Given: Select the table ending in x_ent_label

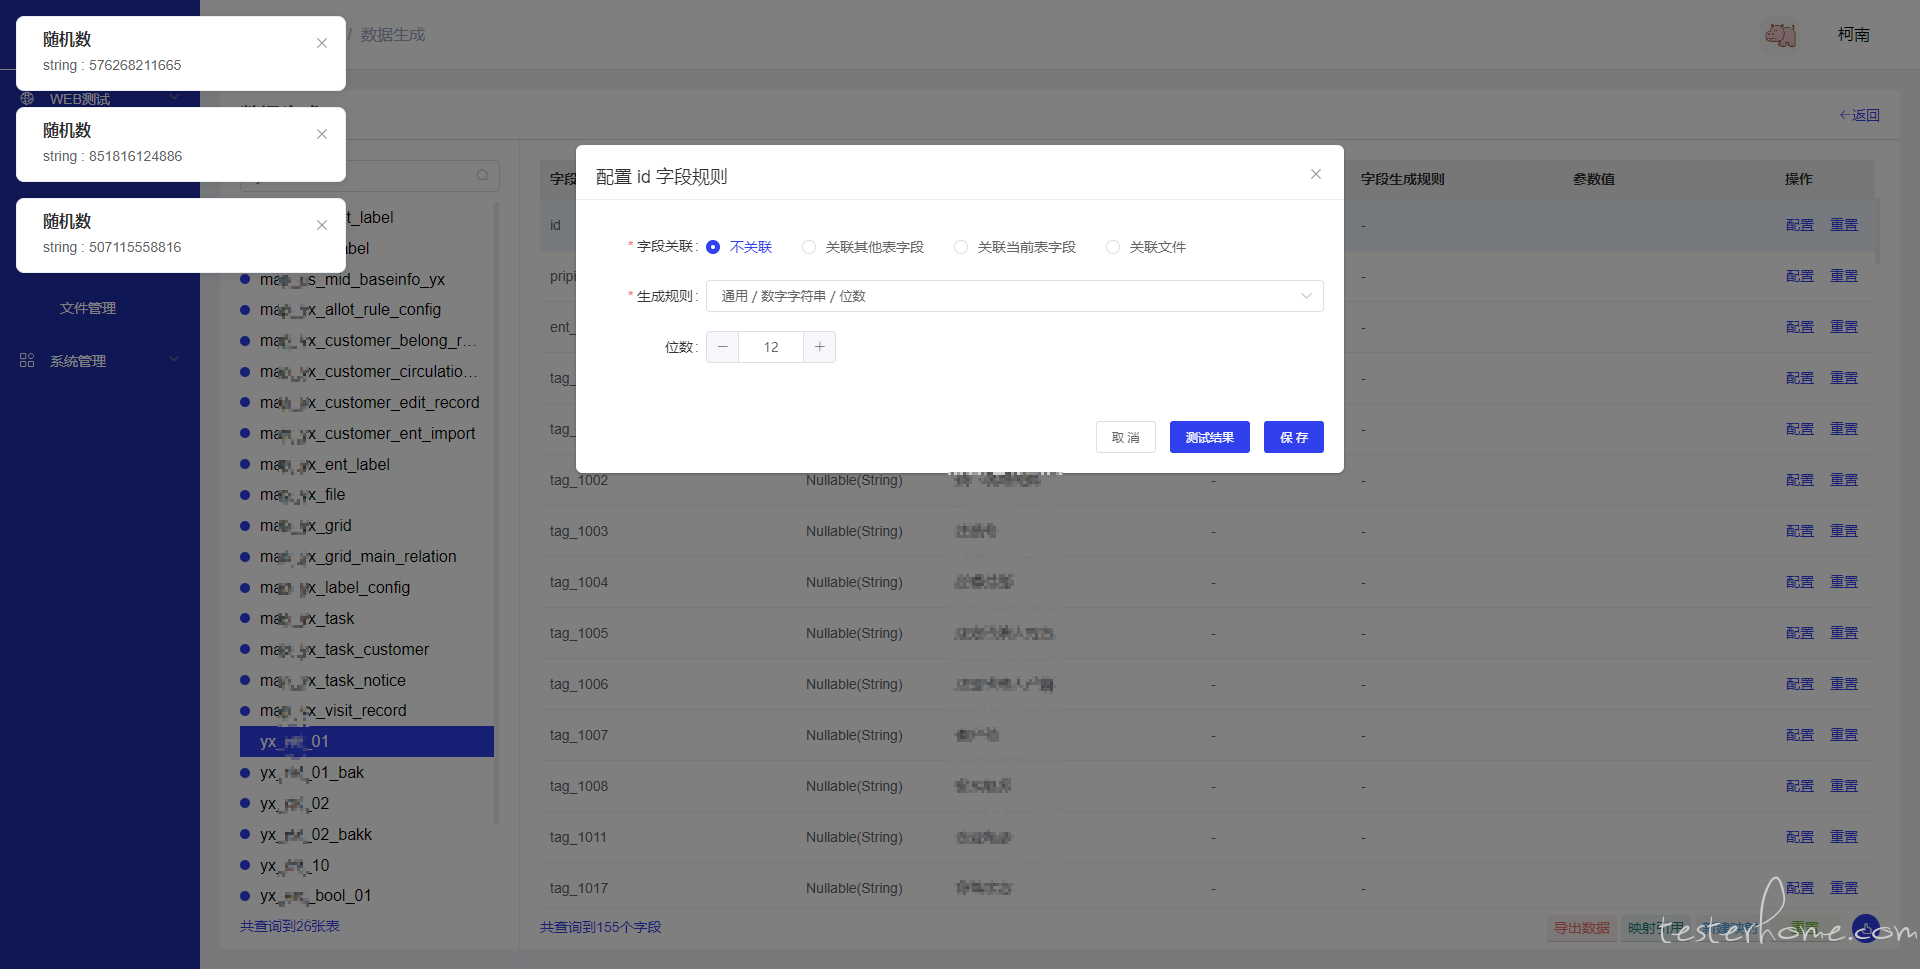Looking at the screenshot, I should [325, 464].
